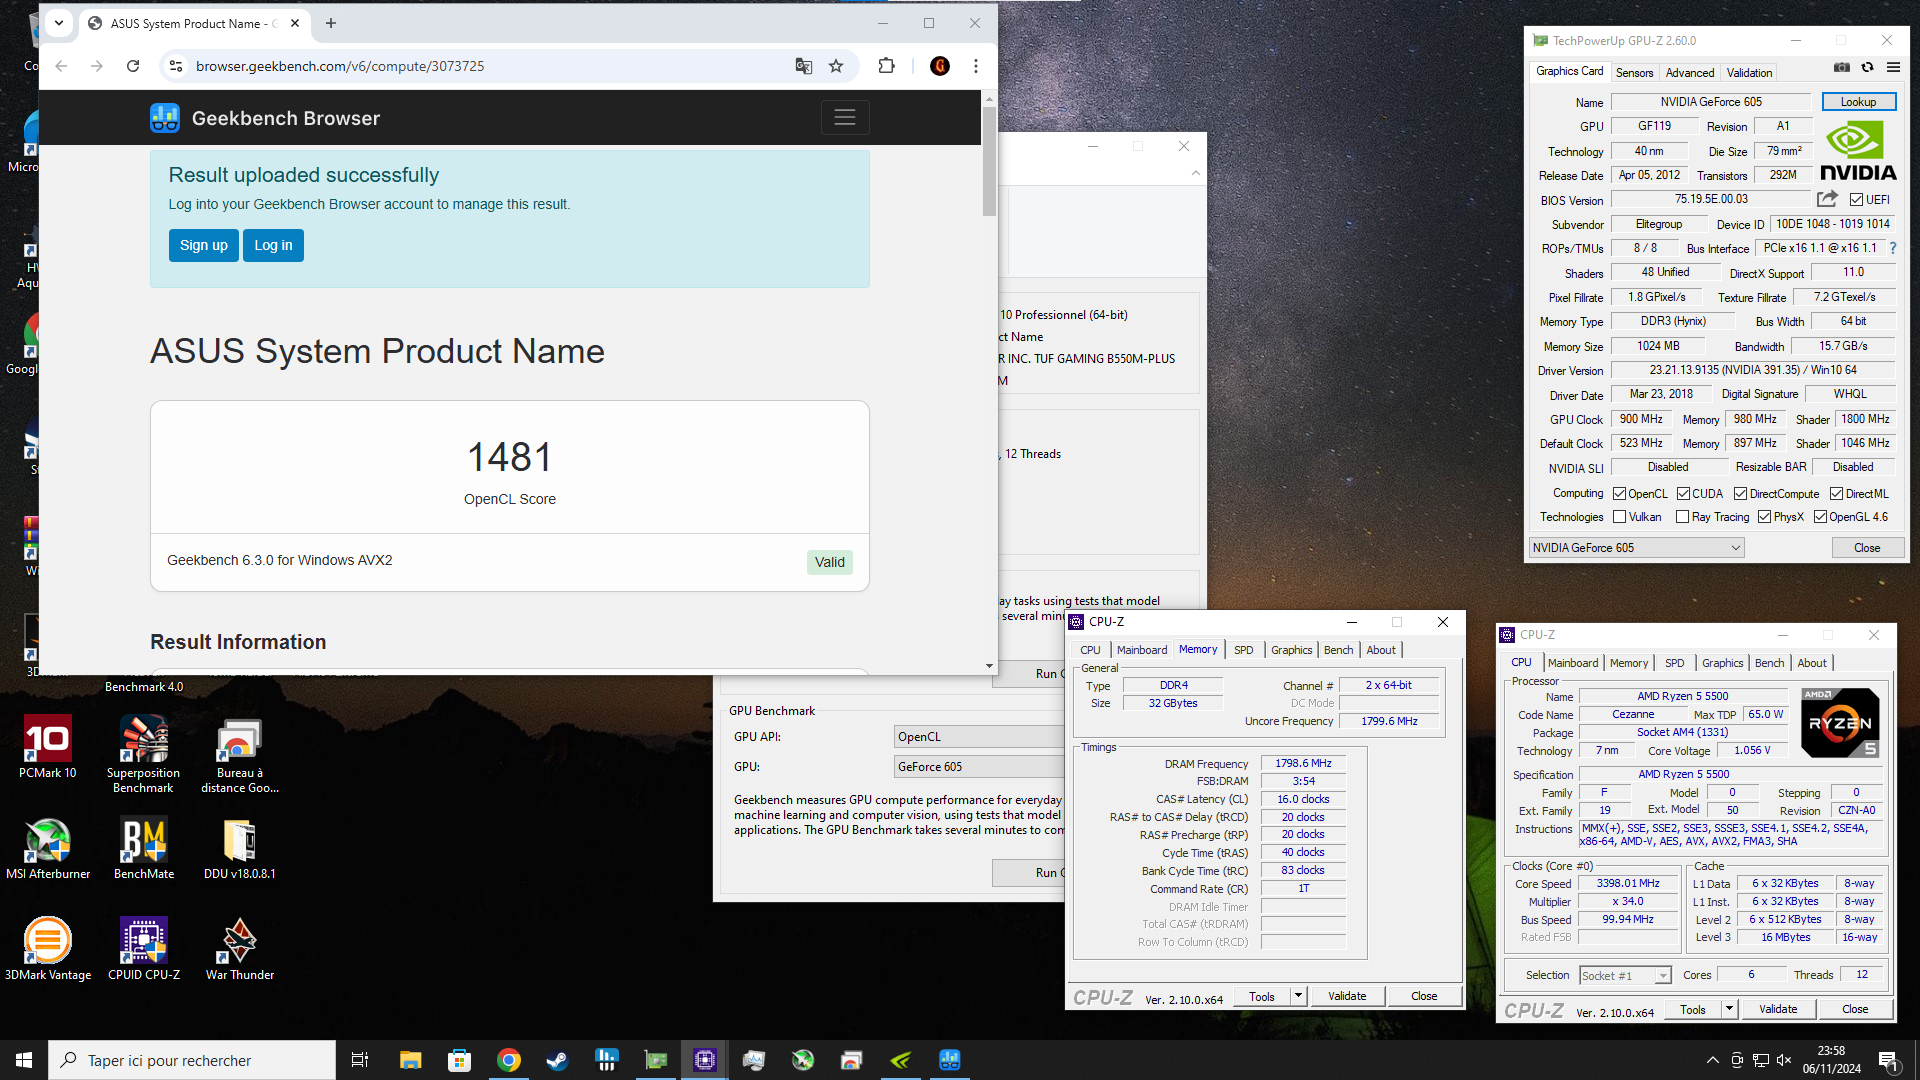
Task: Expand the Socket #1 selection dropdown
Action: point(1624,976)
